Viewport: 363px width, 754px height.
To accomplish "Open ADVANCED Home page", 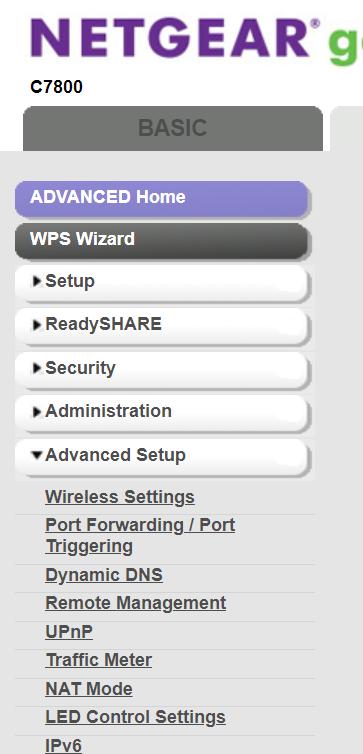I will (162, 198).
